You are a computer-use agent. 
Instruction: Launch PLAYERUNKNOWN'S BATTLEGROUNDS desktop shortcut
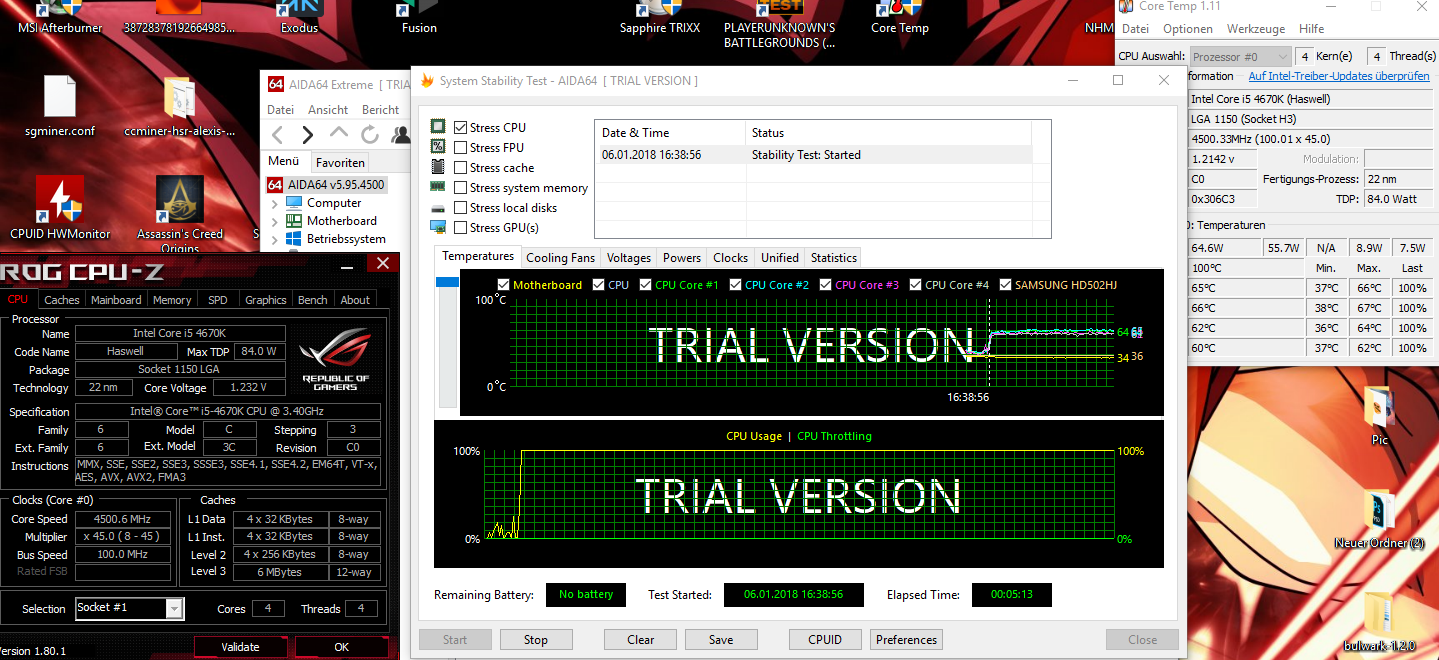(x=780, y=25)
